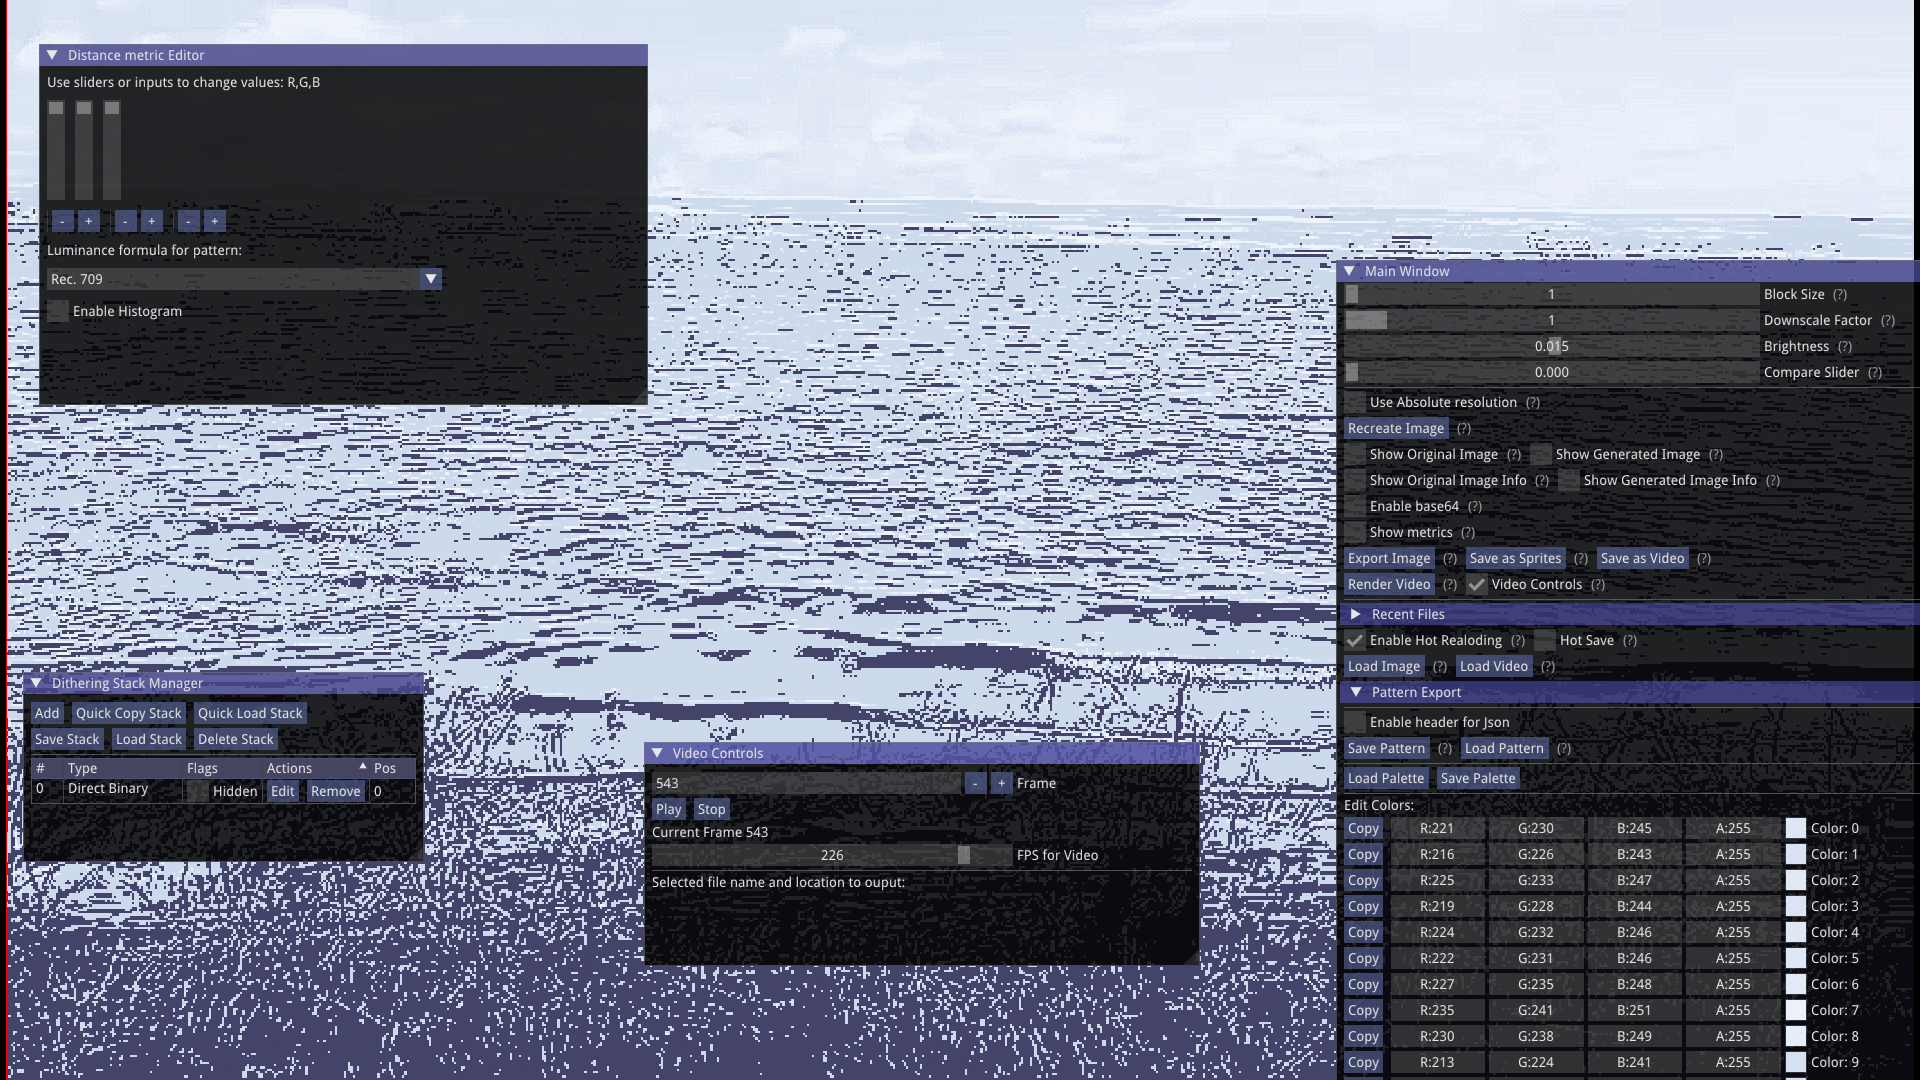Viewport: 1920px width, 1080px height.
Task: Click minus button next to Frame field
Action: pyautogui.click(x=975, y=784)
